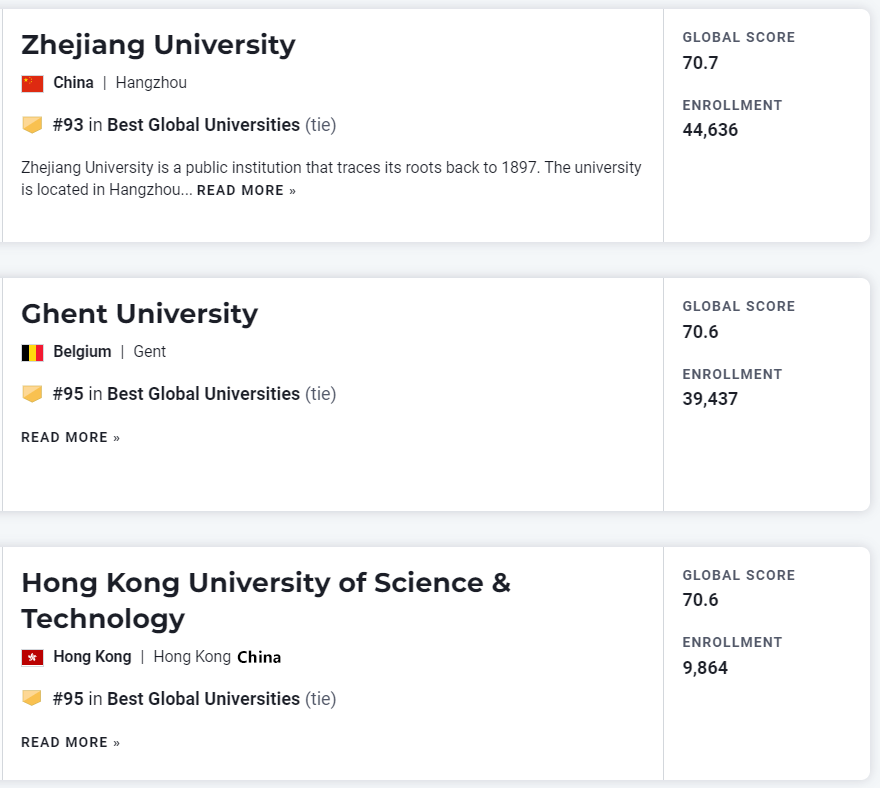Click the Belgium flag icon
This screenshot has height=788, width=880.
tap(32, 352)
